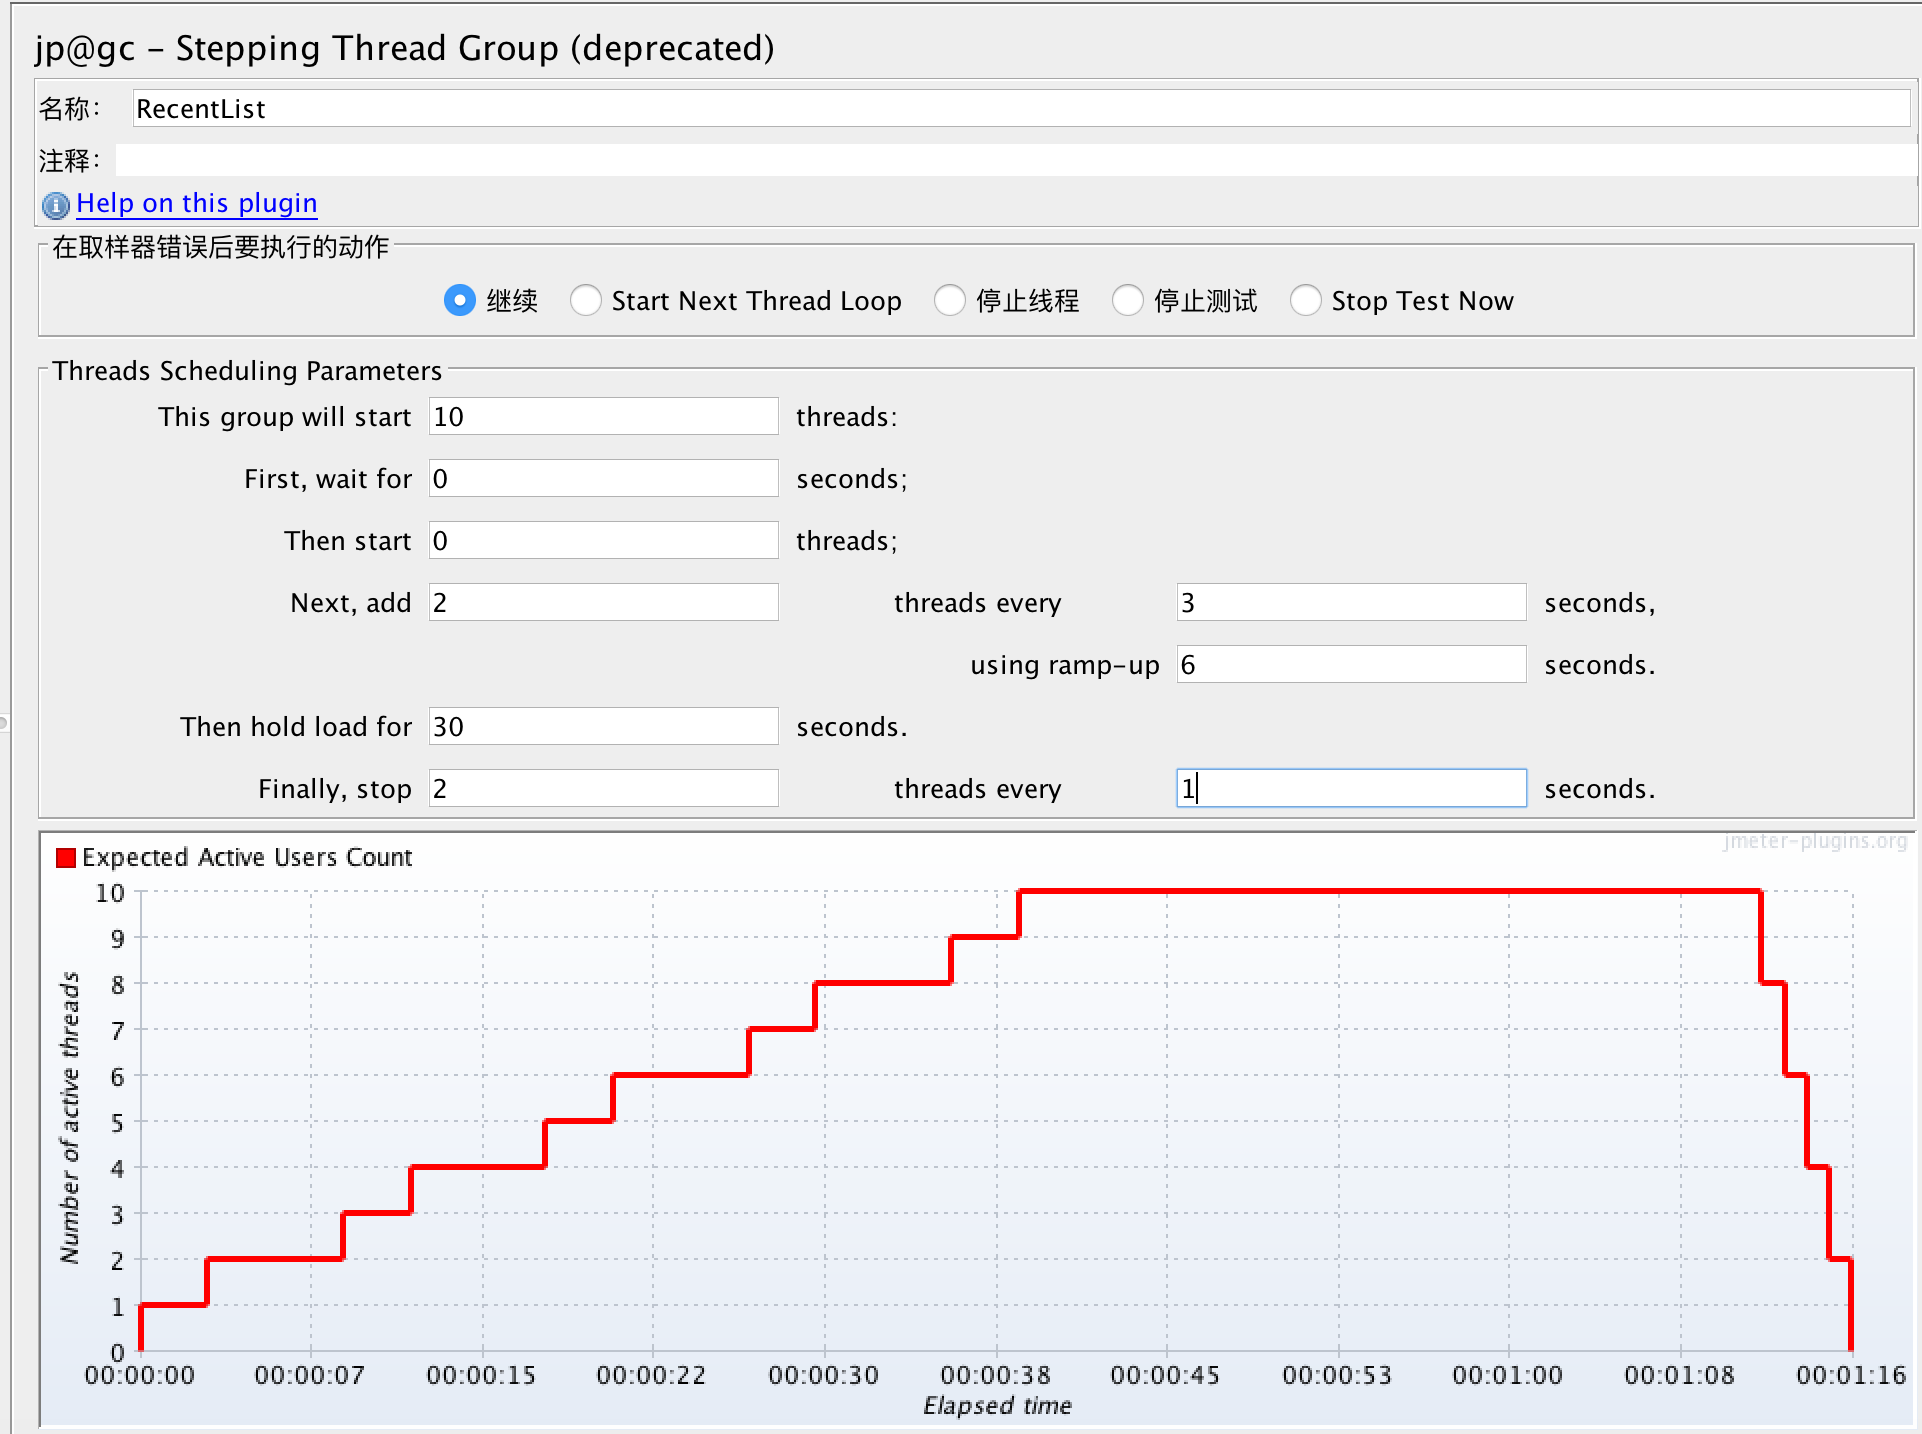Select the 继续 radio button

coord(460,300)
